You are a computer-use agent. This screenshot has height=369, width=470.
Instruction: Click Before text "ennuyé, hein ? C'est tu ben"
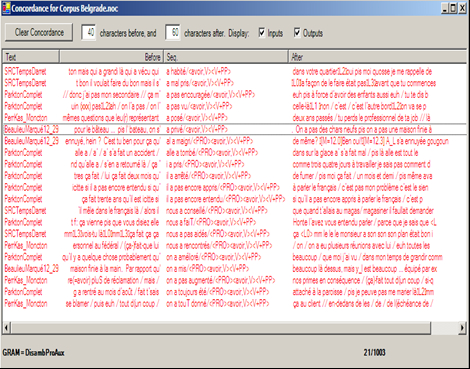tap(112, 141)
